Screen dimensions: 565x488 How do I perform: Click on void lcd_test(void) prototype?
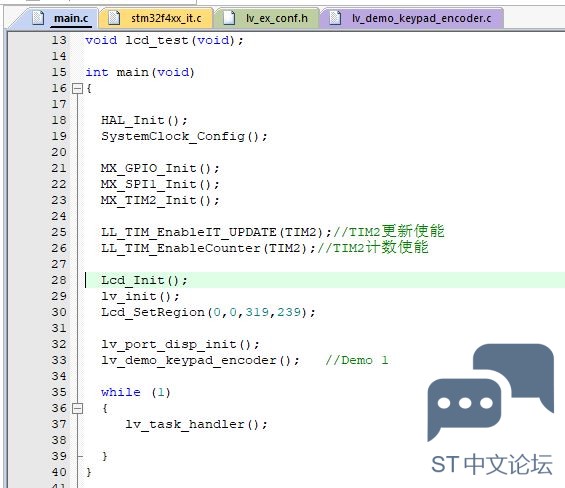164,40
